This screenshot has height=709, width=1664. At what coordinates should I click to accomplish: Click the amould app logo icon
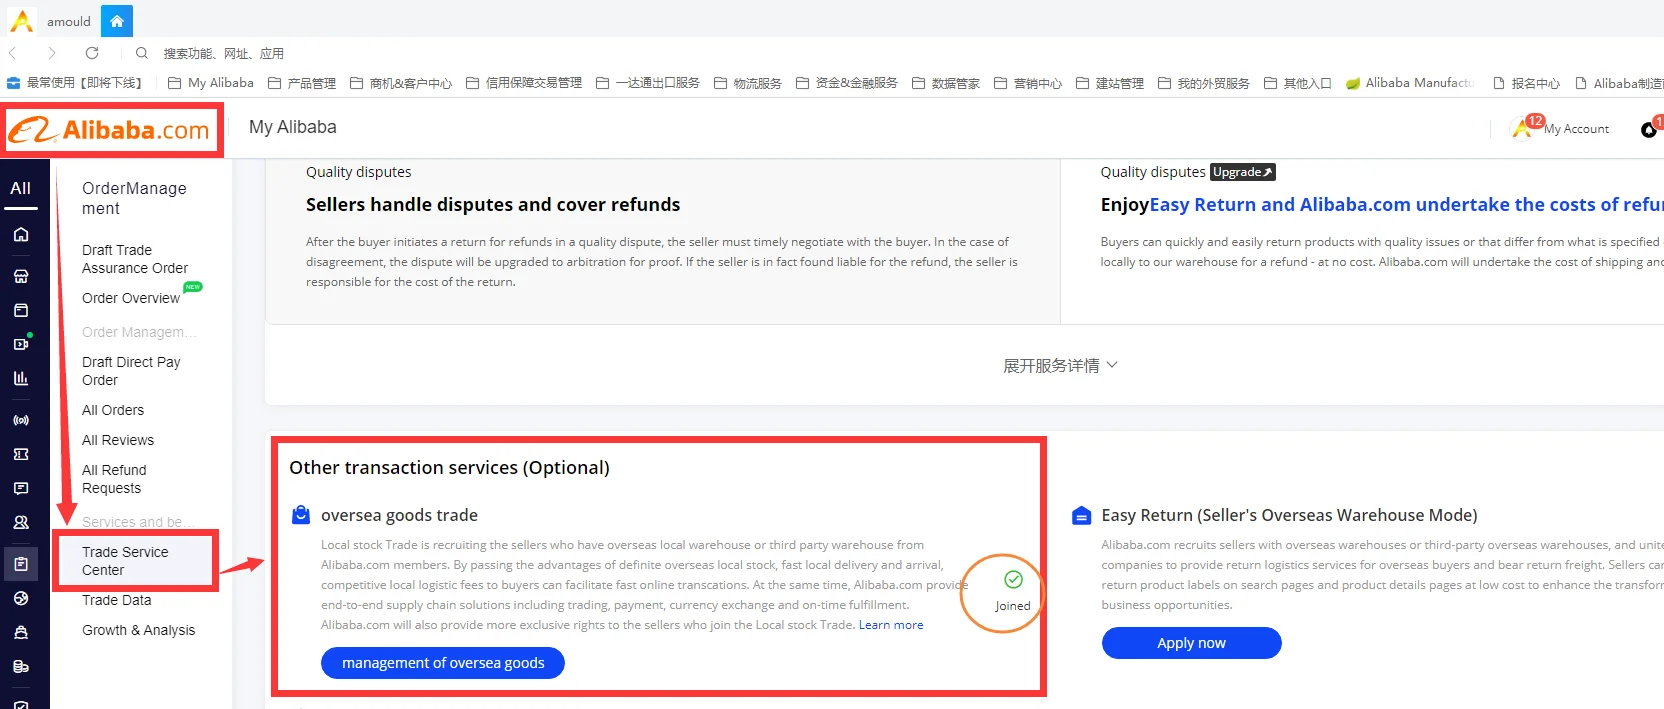click(x=21, y=20)
